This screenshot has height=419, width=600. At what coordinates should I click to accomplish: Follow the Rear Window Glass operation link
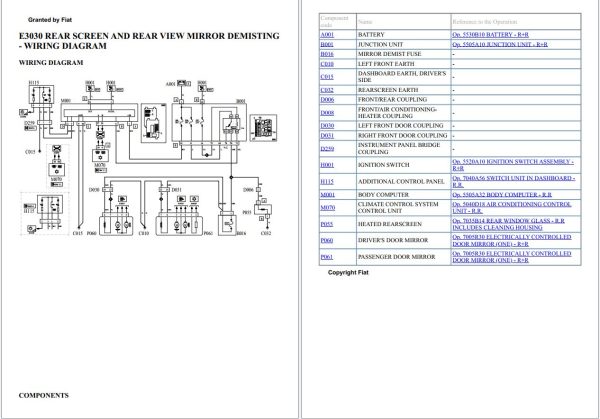click(509, 224)
